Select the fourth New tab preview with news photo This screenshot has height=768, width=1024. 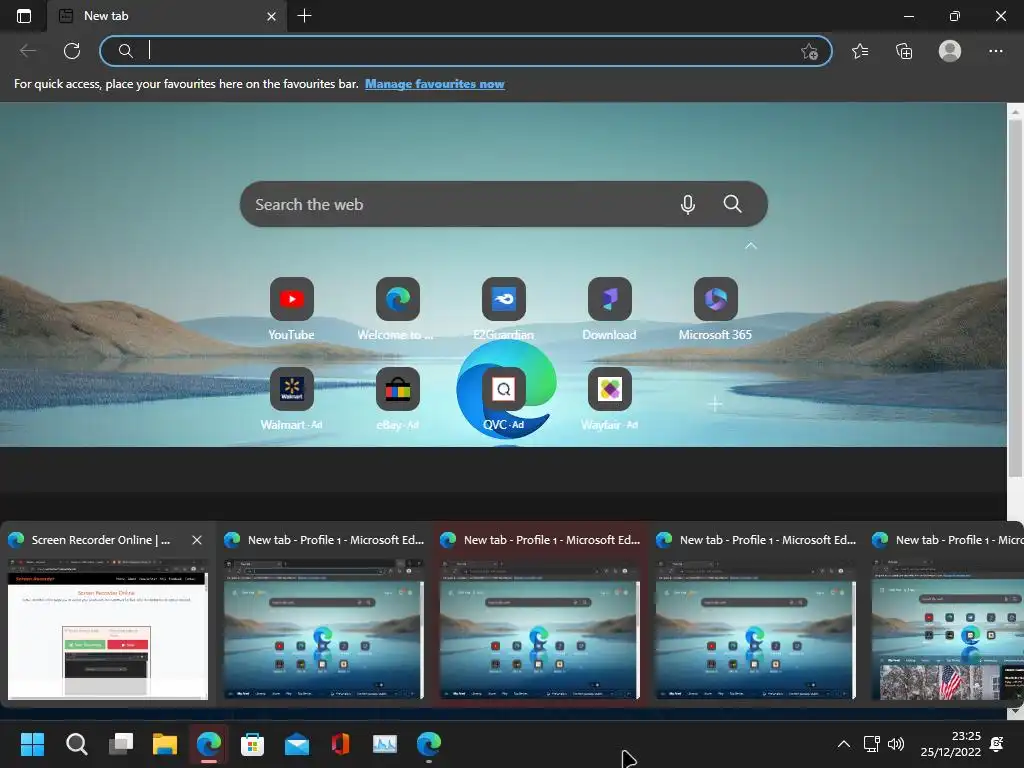(x=946, y=615)
